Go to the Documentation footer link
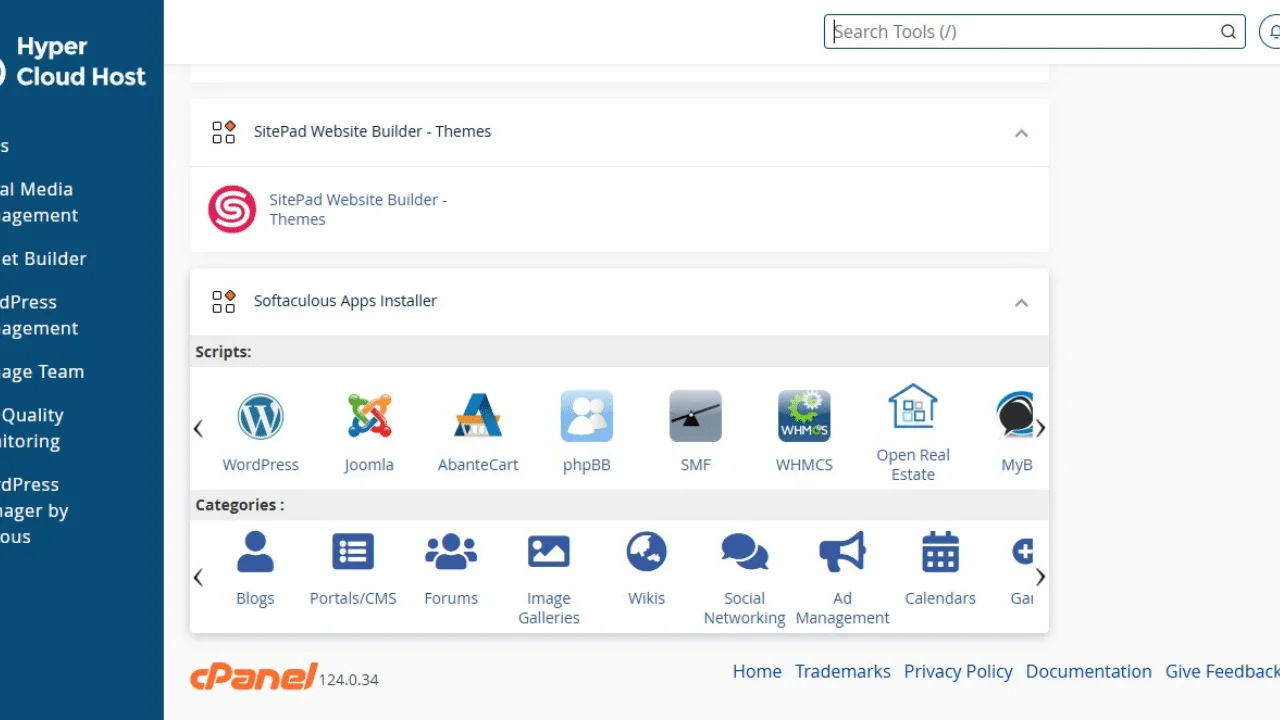Image resolution: width=1280 pixels, height=720 pixels. pos(1089,672)
